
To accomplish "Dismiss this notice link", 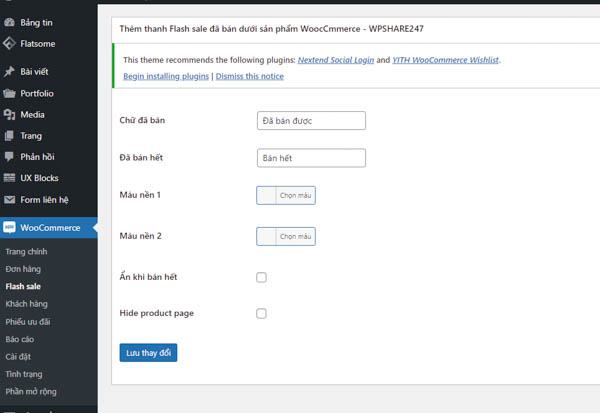I will pyautogui.click(x=249, y=77).
